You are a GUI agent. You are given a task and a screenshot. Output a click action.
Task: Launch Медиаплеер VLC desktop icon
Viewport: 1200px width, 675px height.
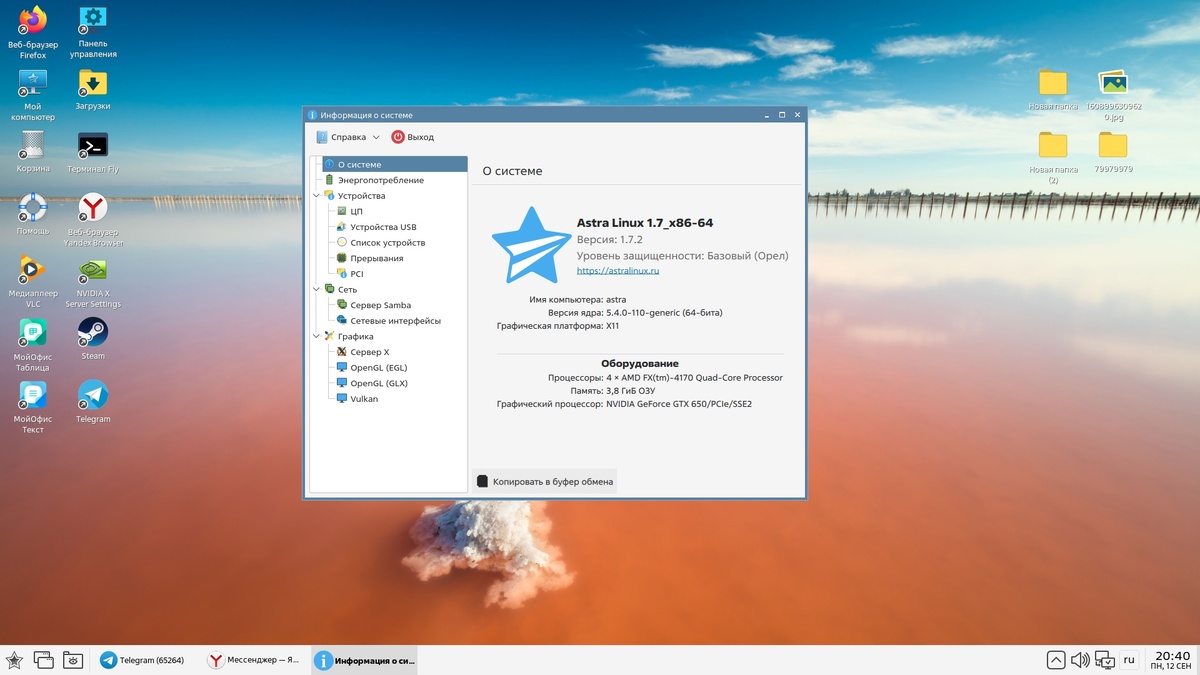click(x=33, y=270)
